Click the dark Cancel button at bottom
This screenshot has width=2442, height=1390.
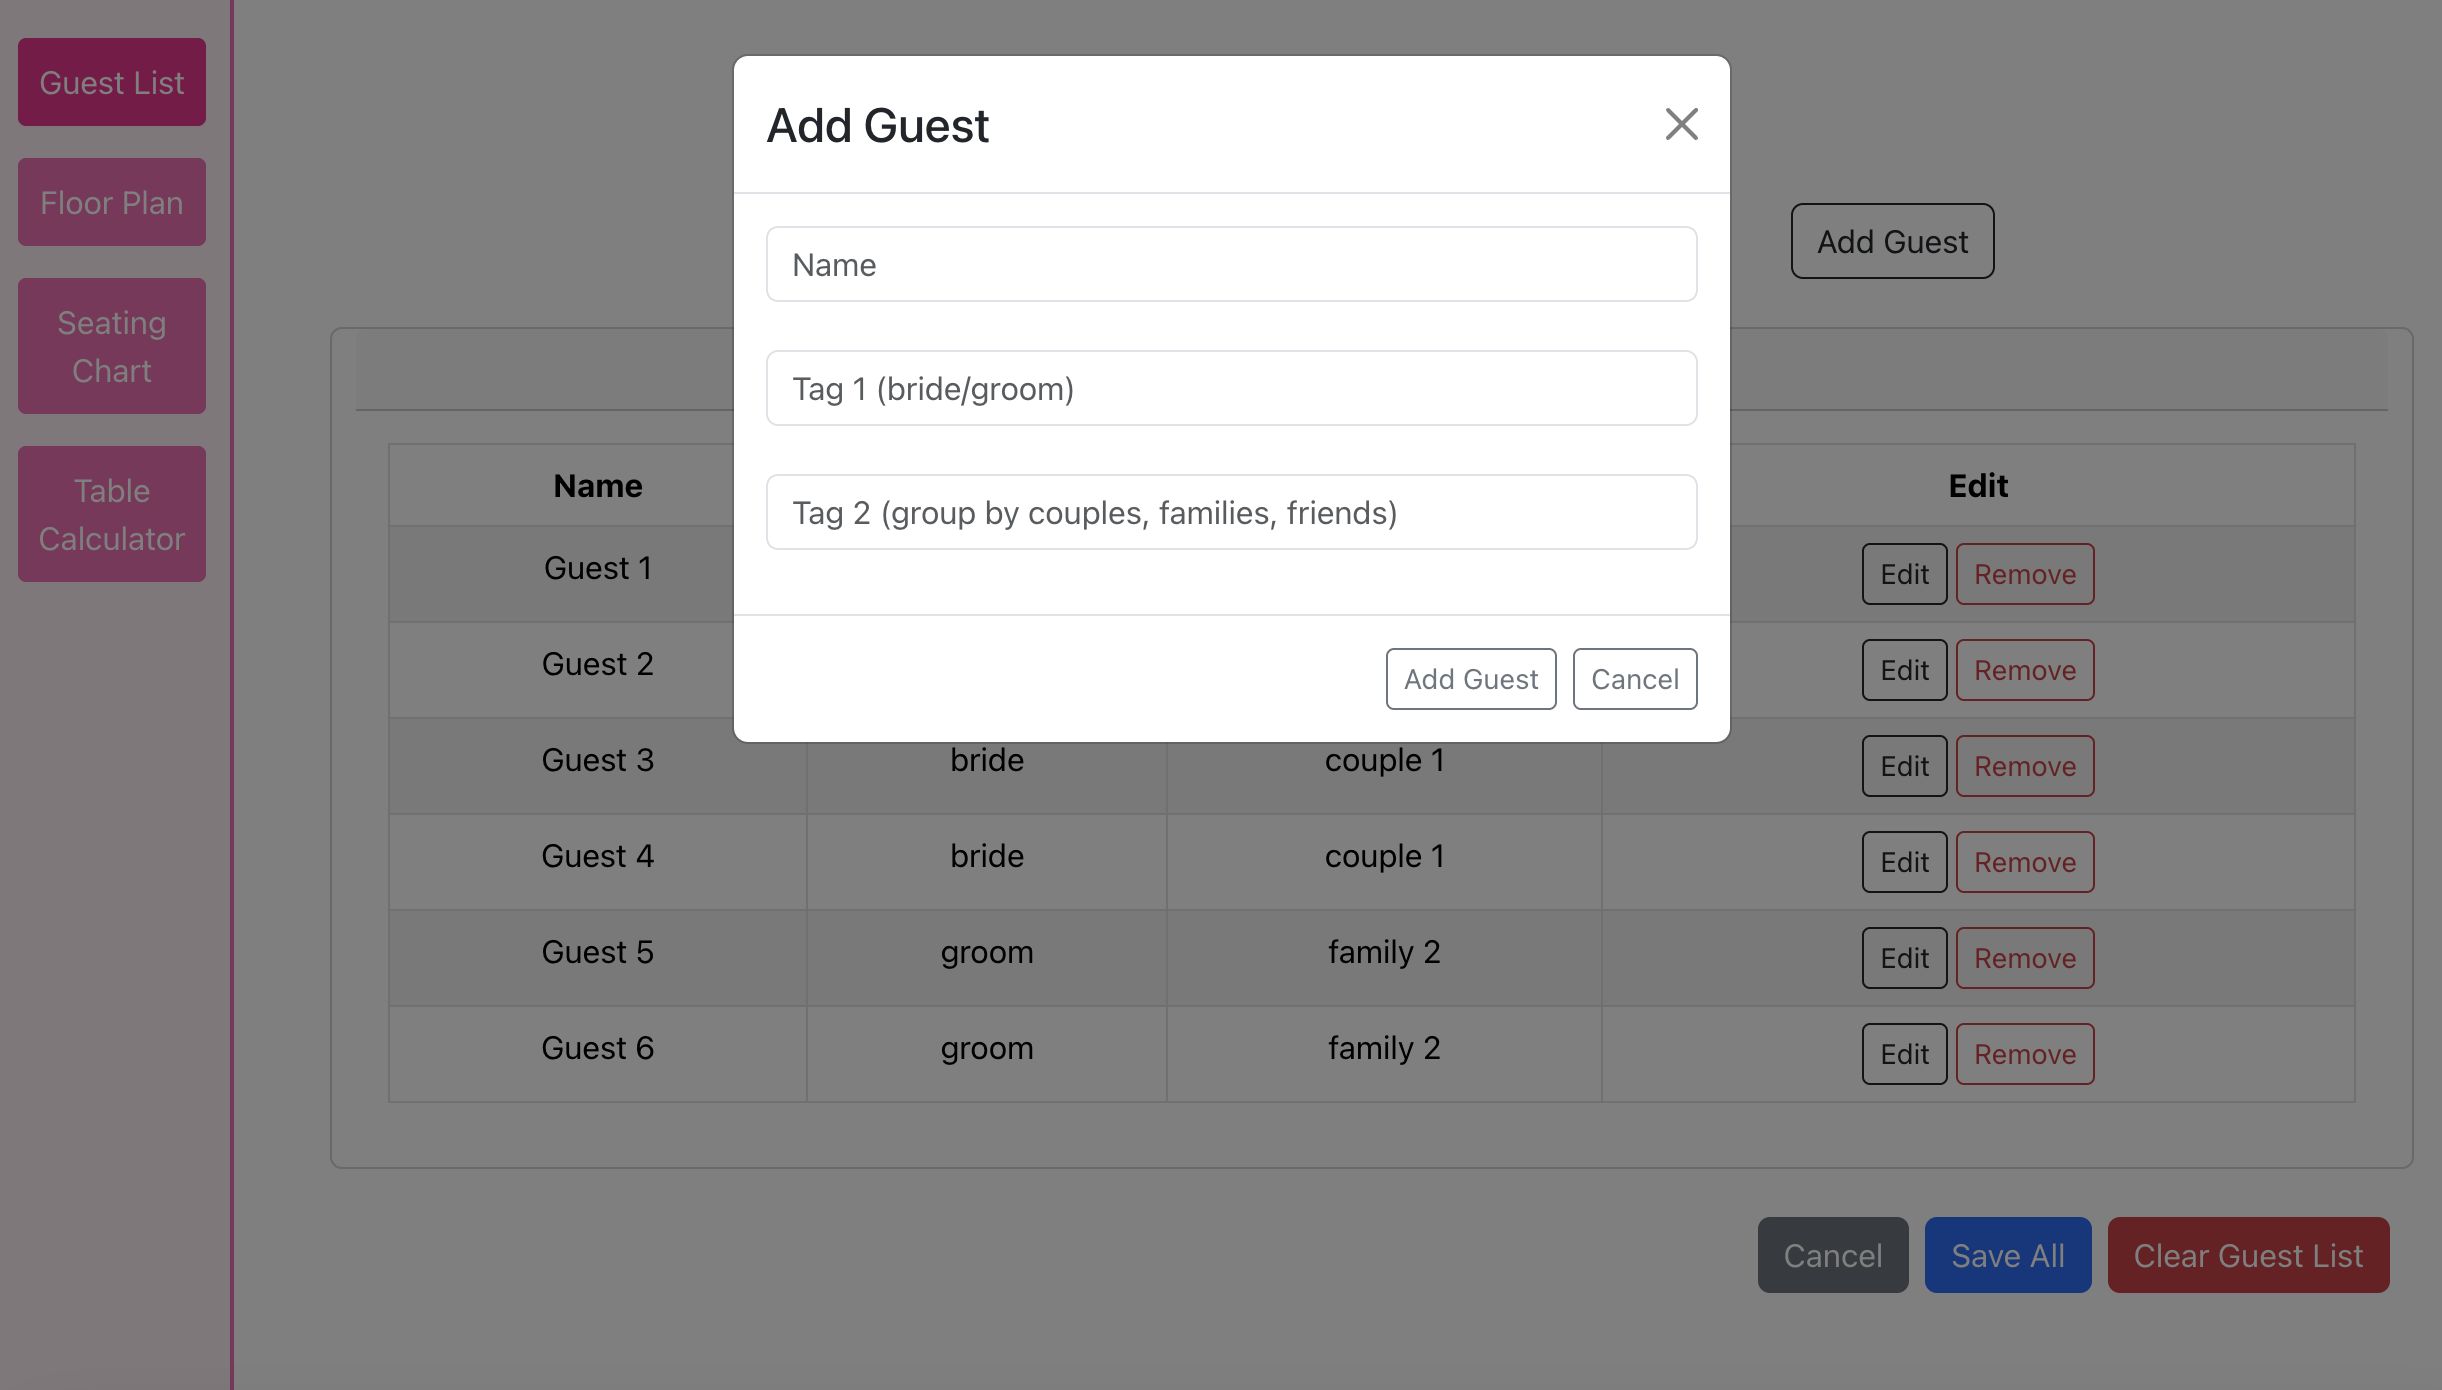[1833, 1255]
